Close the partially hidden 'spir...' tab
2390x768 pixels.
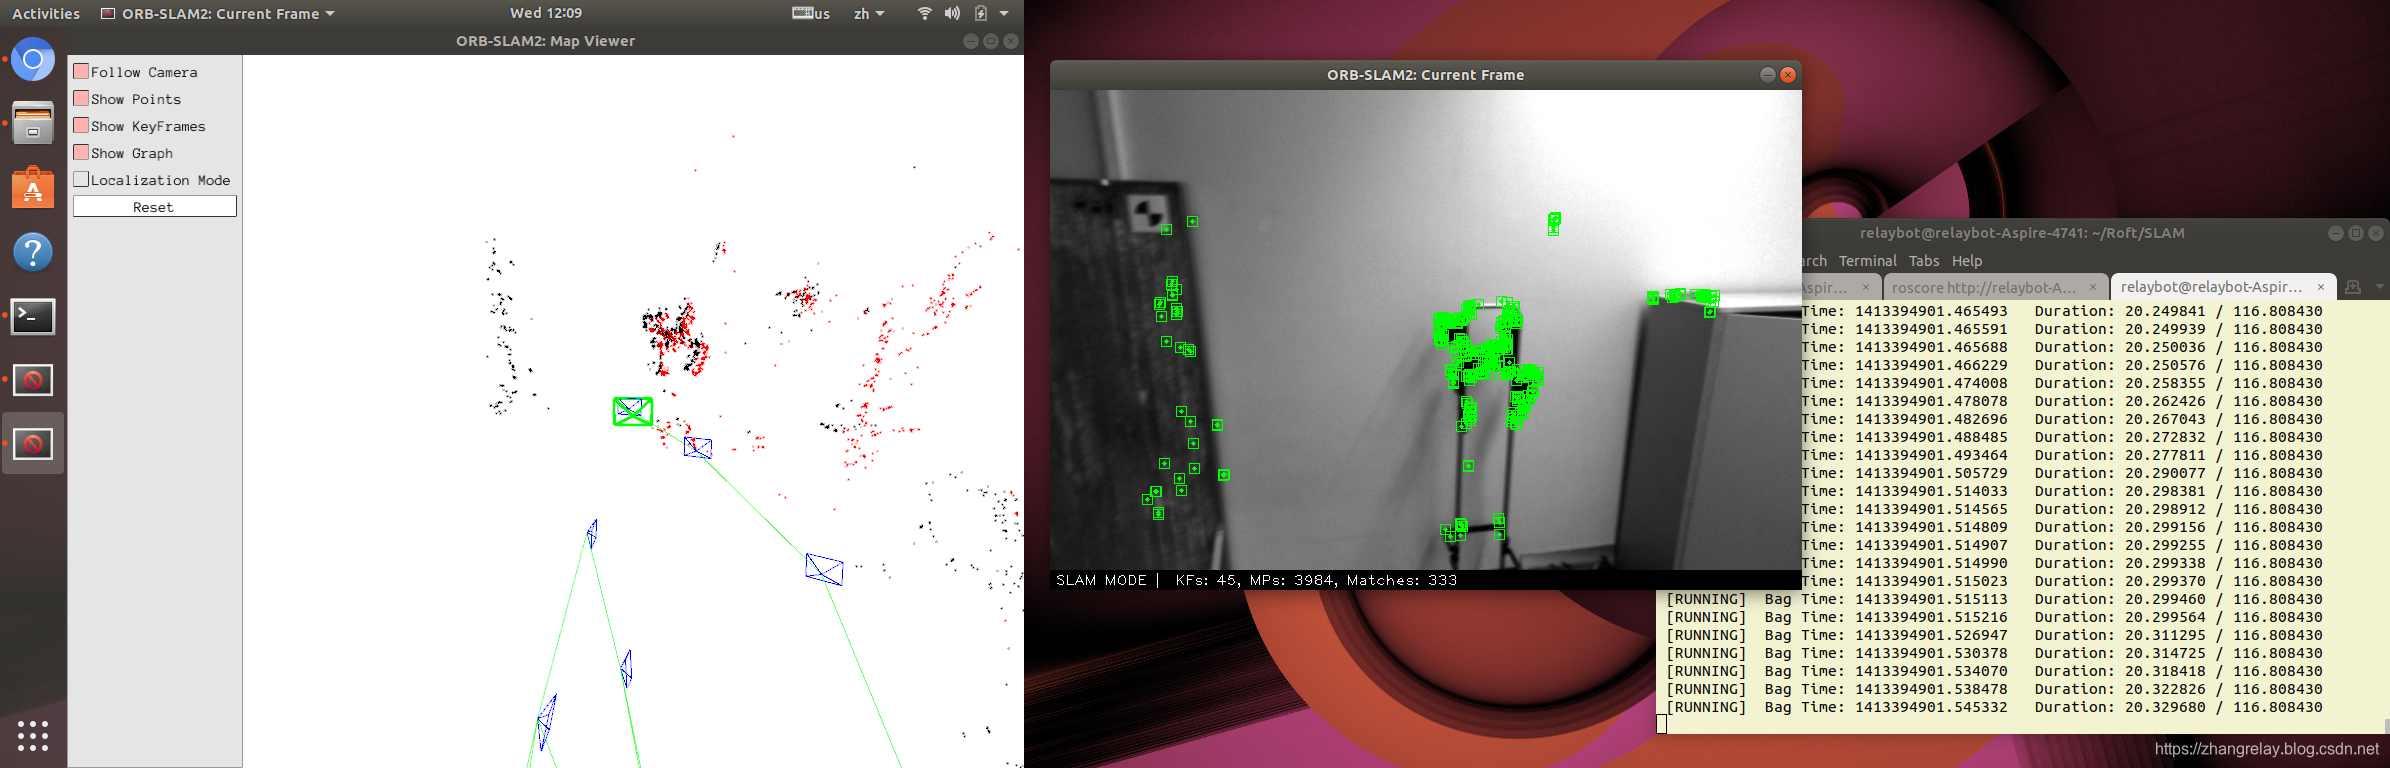[x=1865, y=287]
